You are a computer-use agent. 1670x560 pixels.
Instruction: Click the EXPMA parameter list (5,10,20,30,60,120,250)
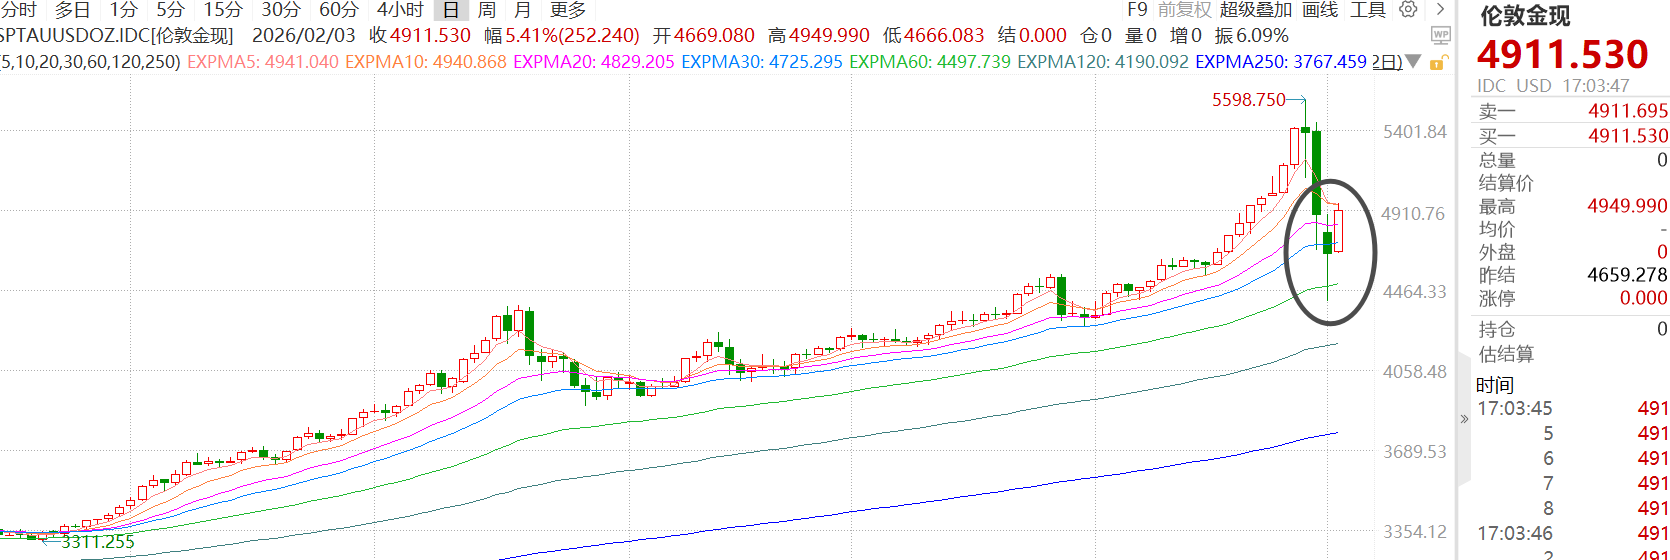click(90, 62)
